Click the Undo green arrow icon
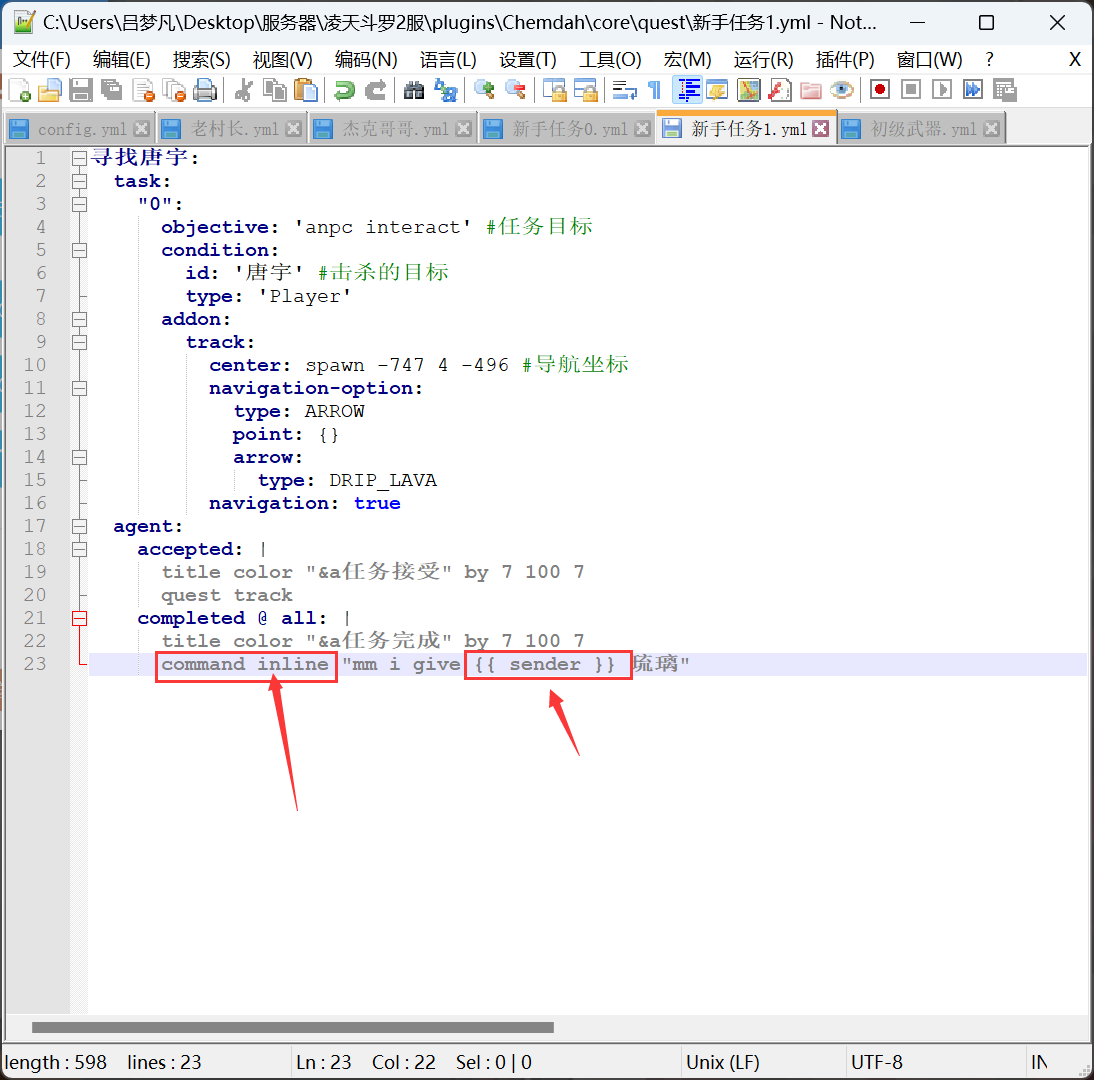Screen dimensions: 1094x1080 344,90
